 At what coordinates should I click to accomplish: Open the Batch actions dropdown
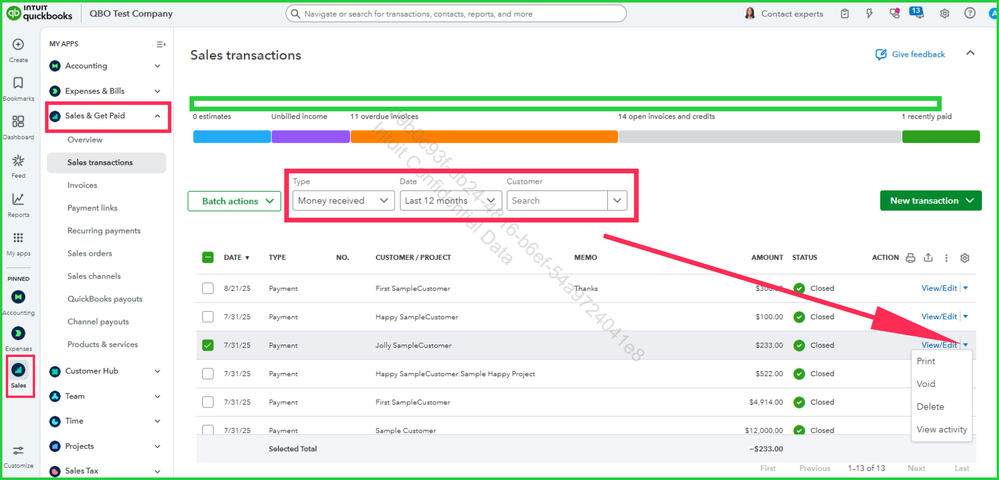[234, 201]
